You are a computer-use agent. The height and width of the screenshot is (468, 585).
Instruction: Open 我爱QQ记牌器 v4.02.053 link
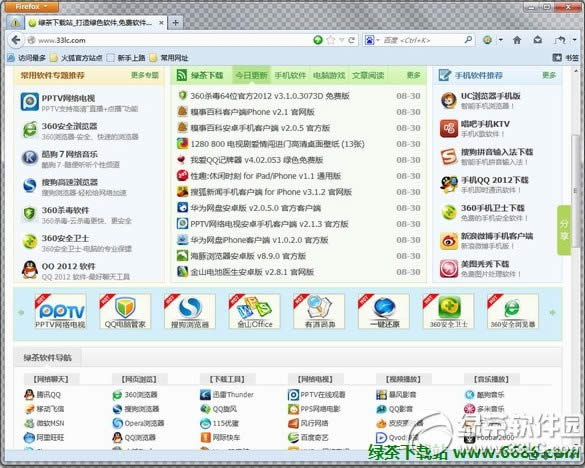tap(257, 160)
